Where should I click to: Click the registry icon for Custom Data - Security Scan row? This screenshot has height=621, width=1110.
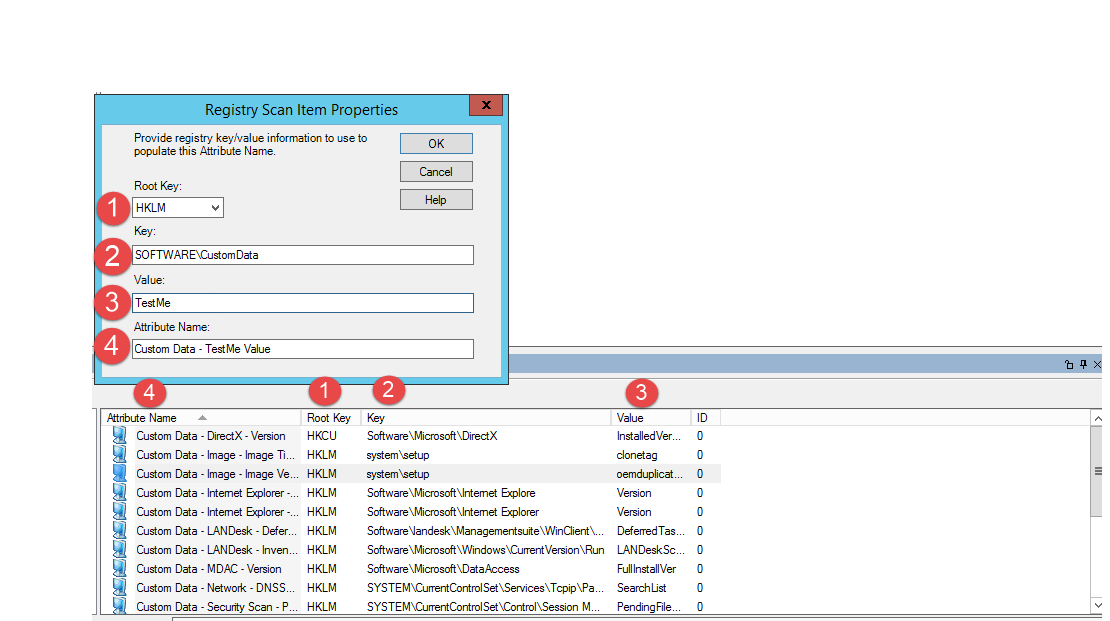(x=121, y=606)
